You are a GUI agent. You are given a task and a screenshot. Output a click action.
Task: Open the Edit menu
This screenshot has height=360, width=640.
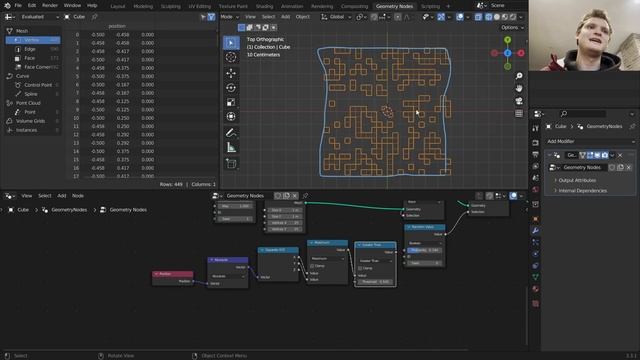coord(32,6)
